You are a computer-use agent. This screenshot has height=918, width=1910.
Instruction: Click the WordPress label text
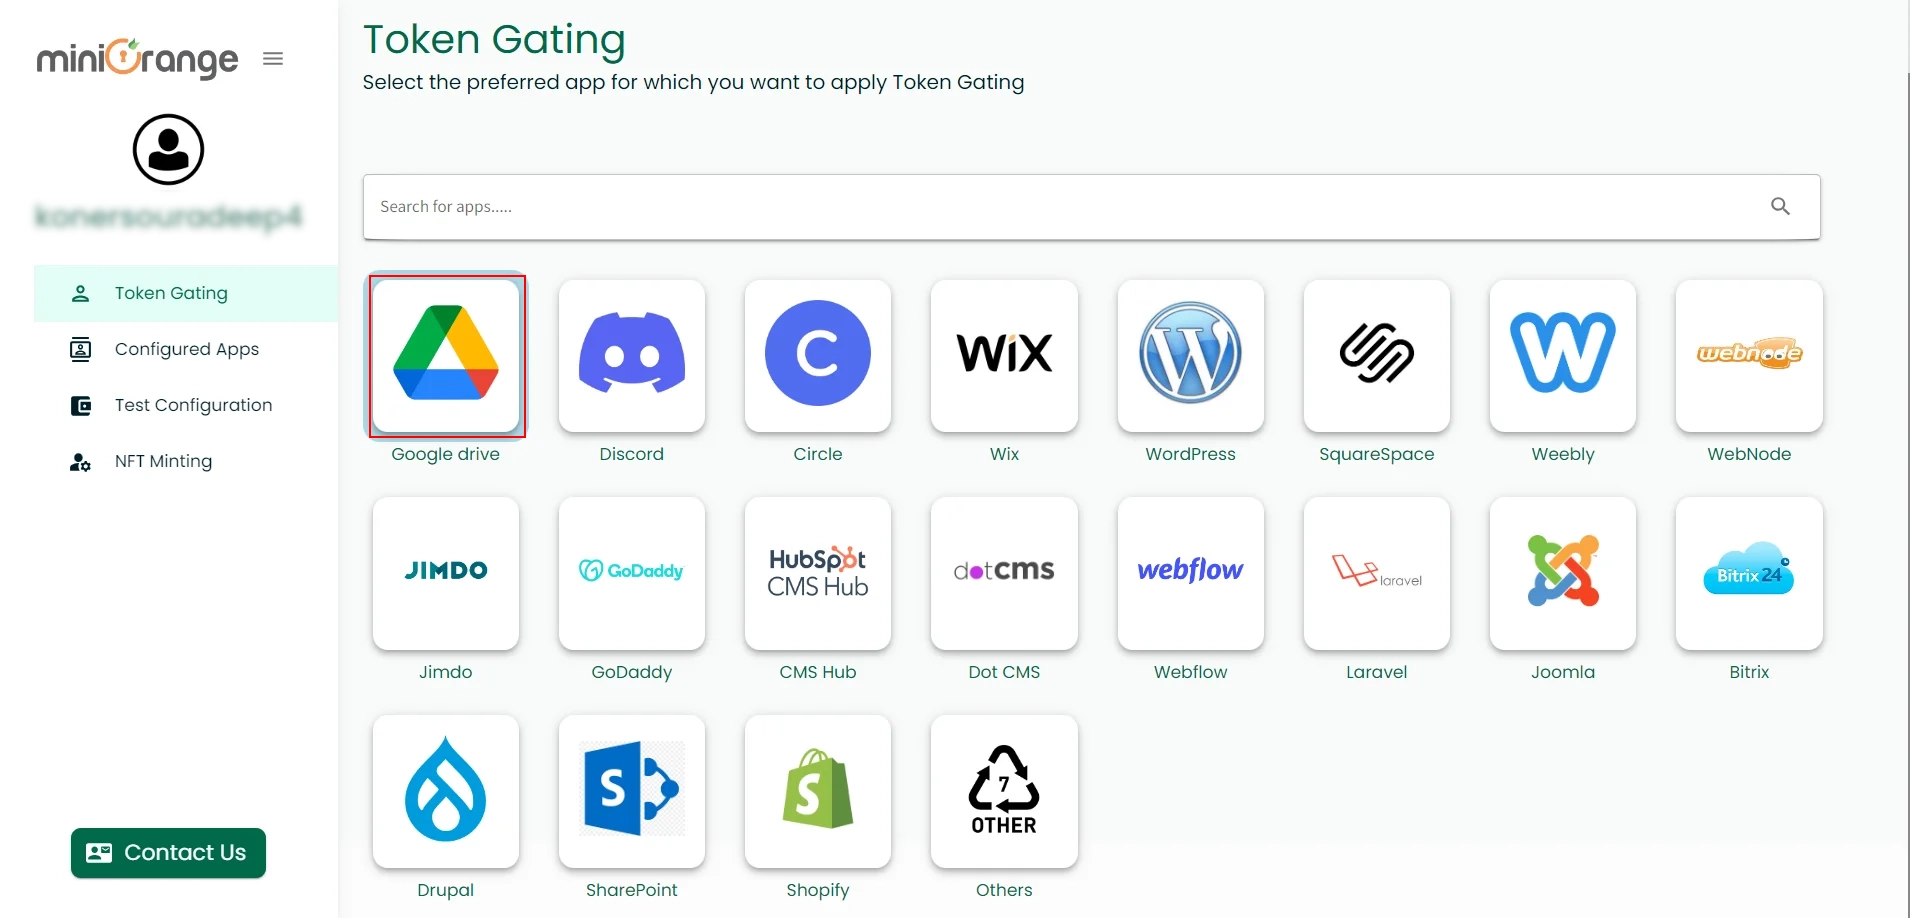[x=1191, y=454]
